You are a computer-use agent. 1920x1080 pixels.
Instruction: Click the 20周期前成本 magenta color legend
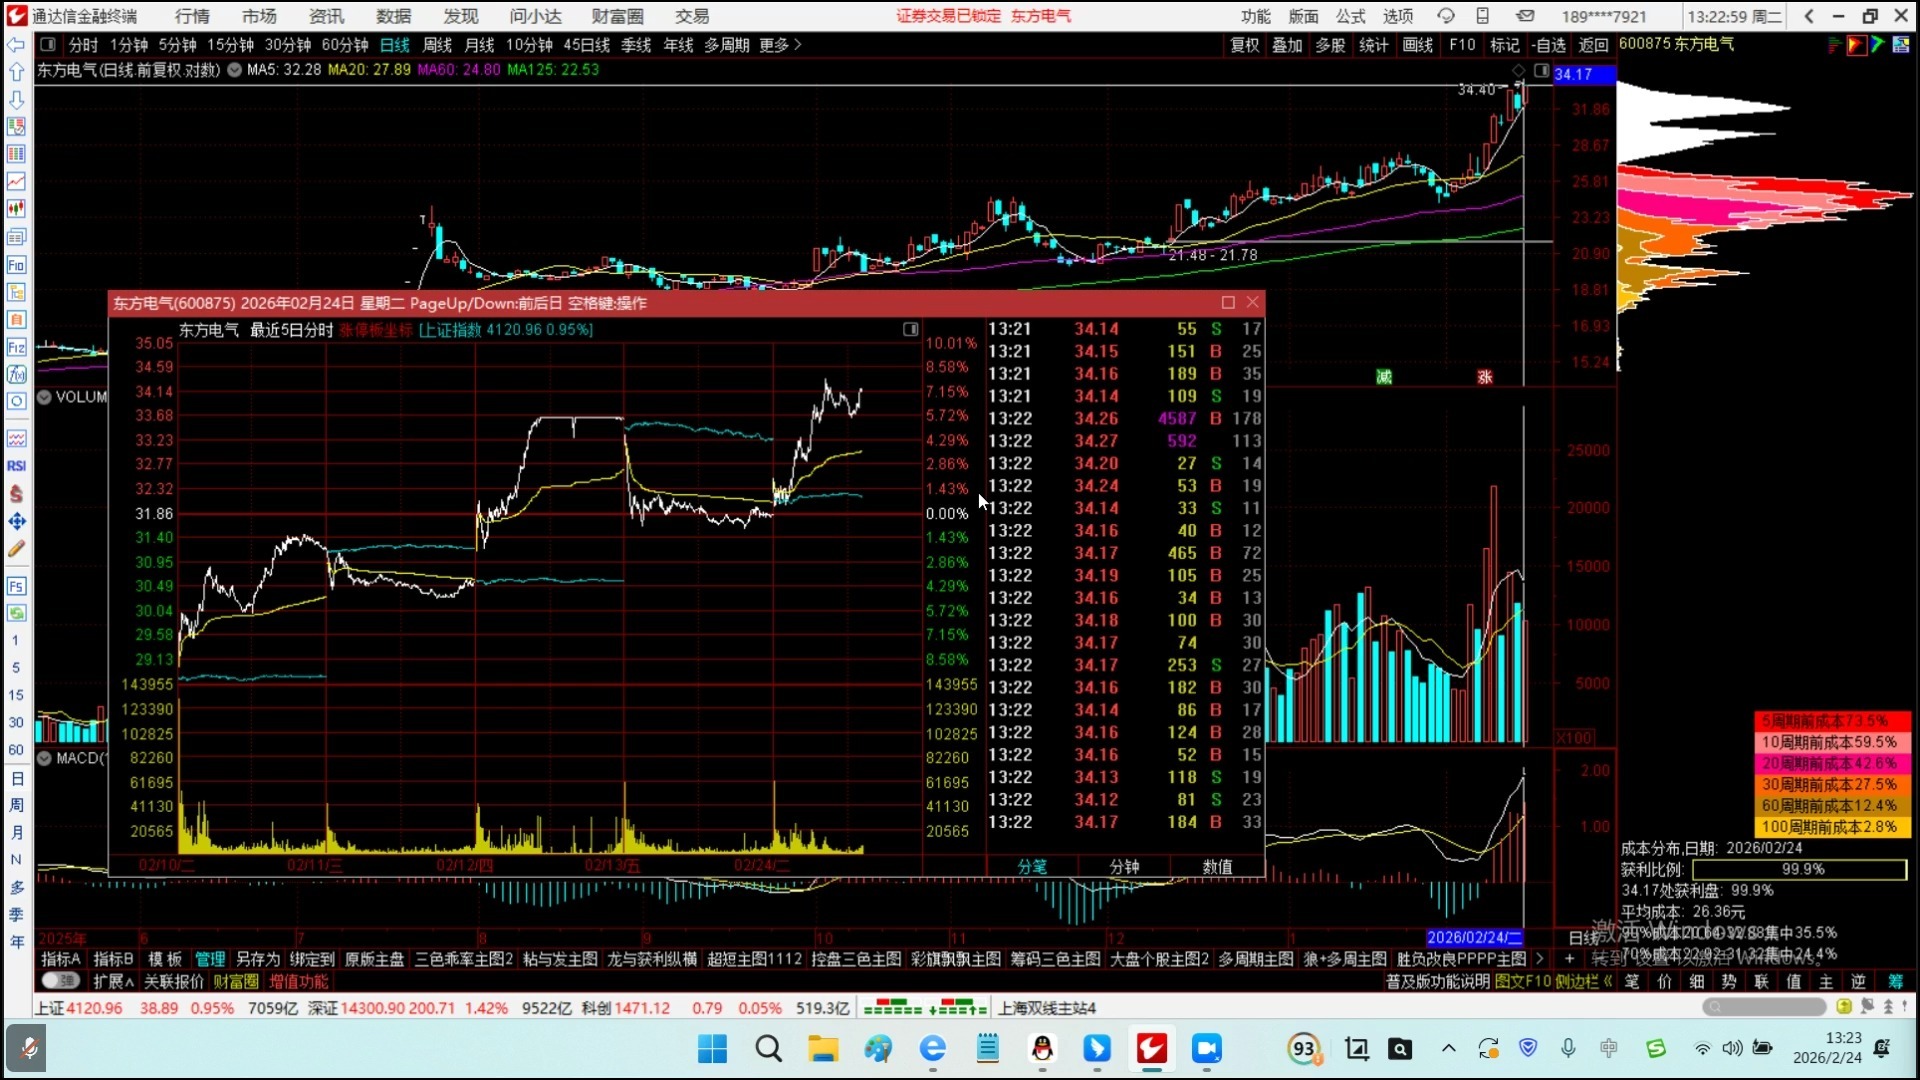point(1830,763)
